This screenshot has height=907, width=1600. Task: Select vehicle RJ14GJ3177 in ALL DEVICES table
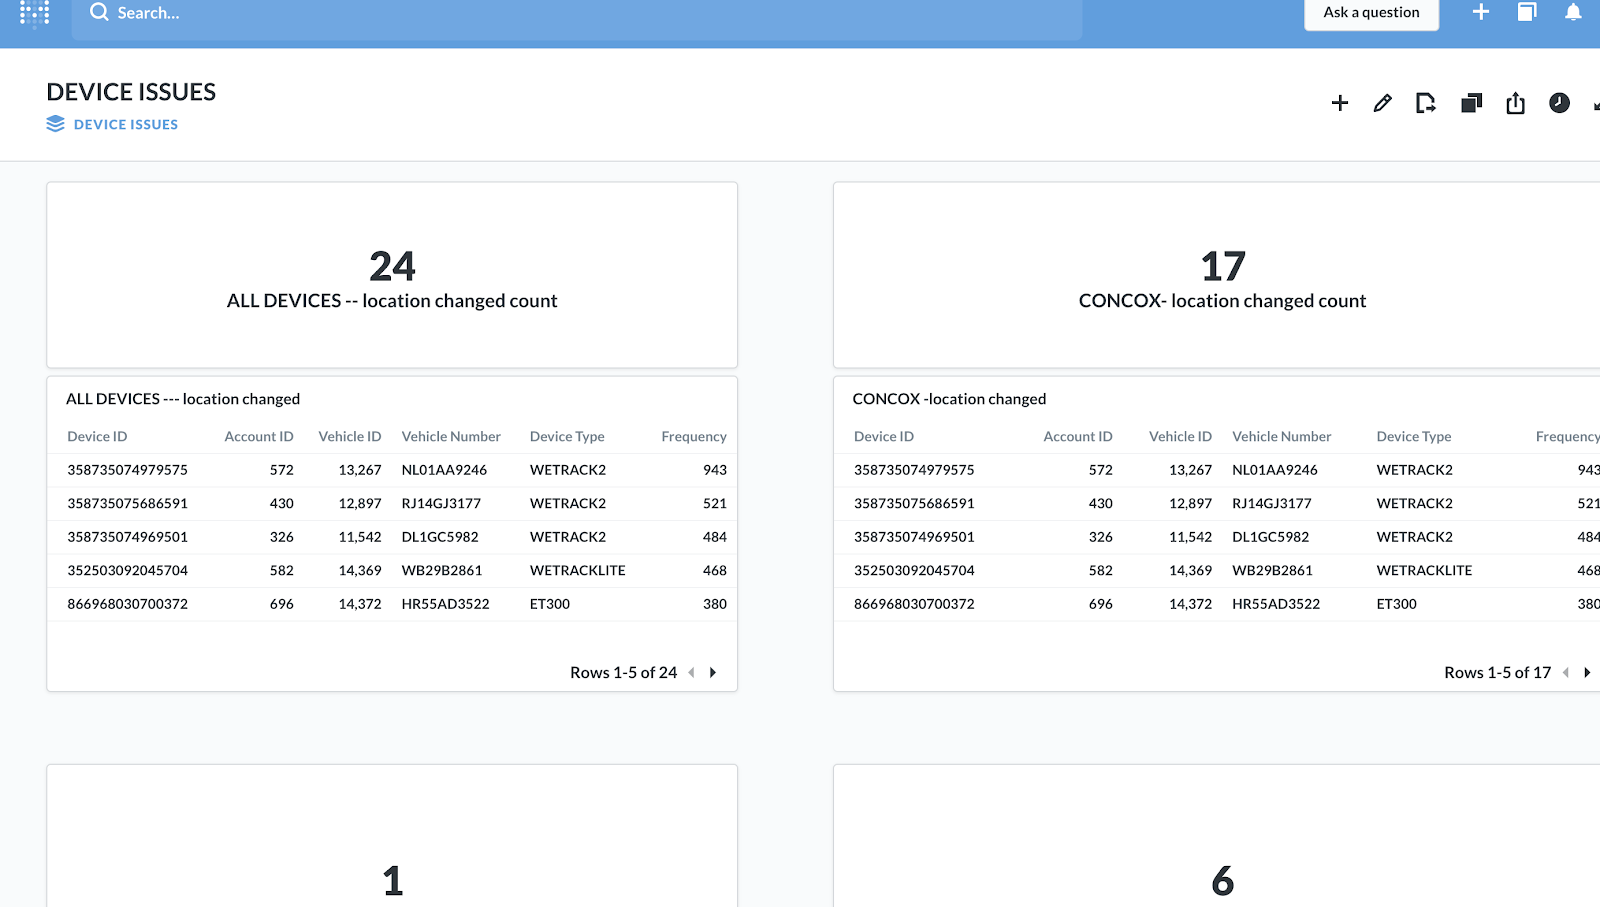[441, 504]
